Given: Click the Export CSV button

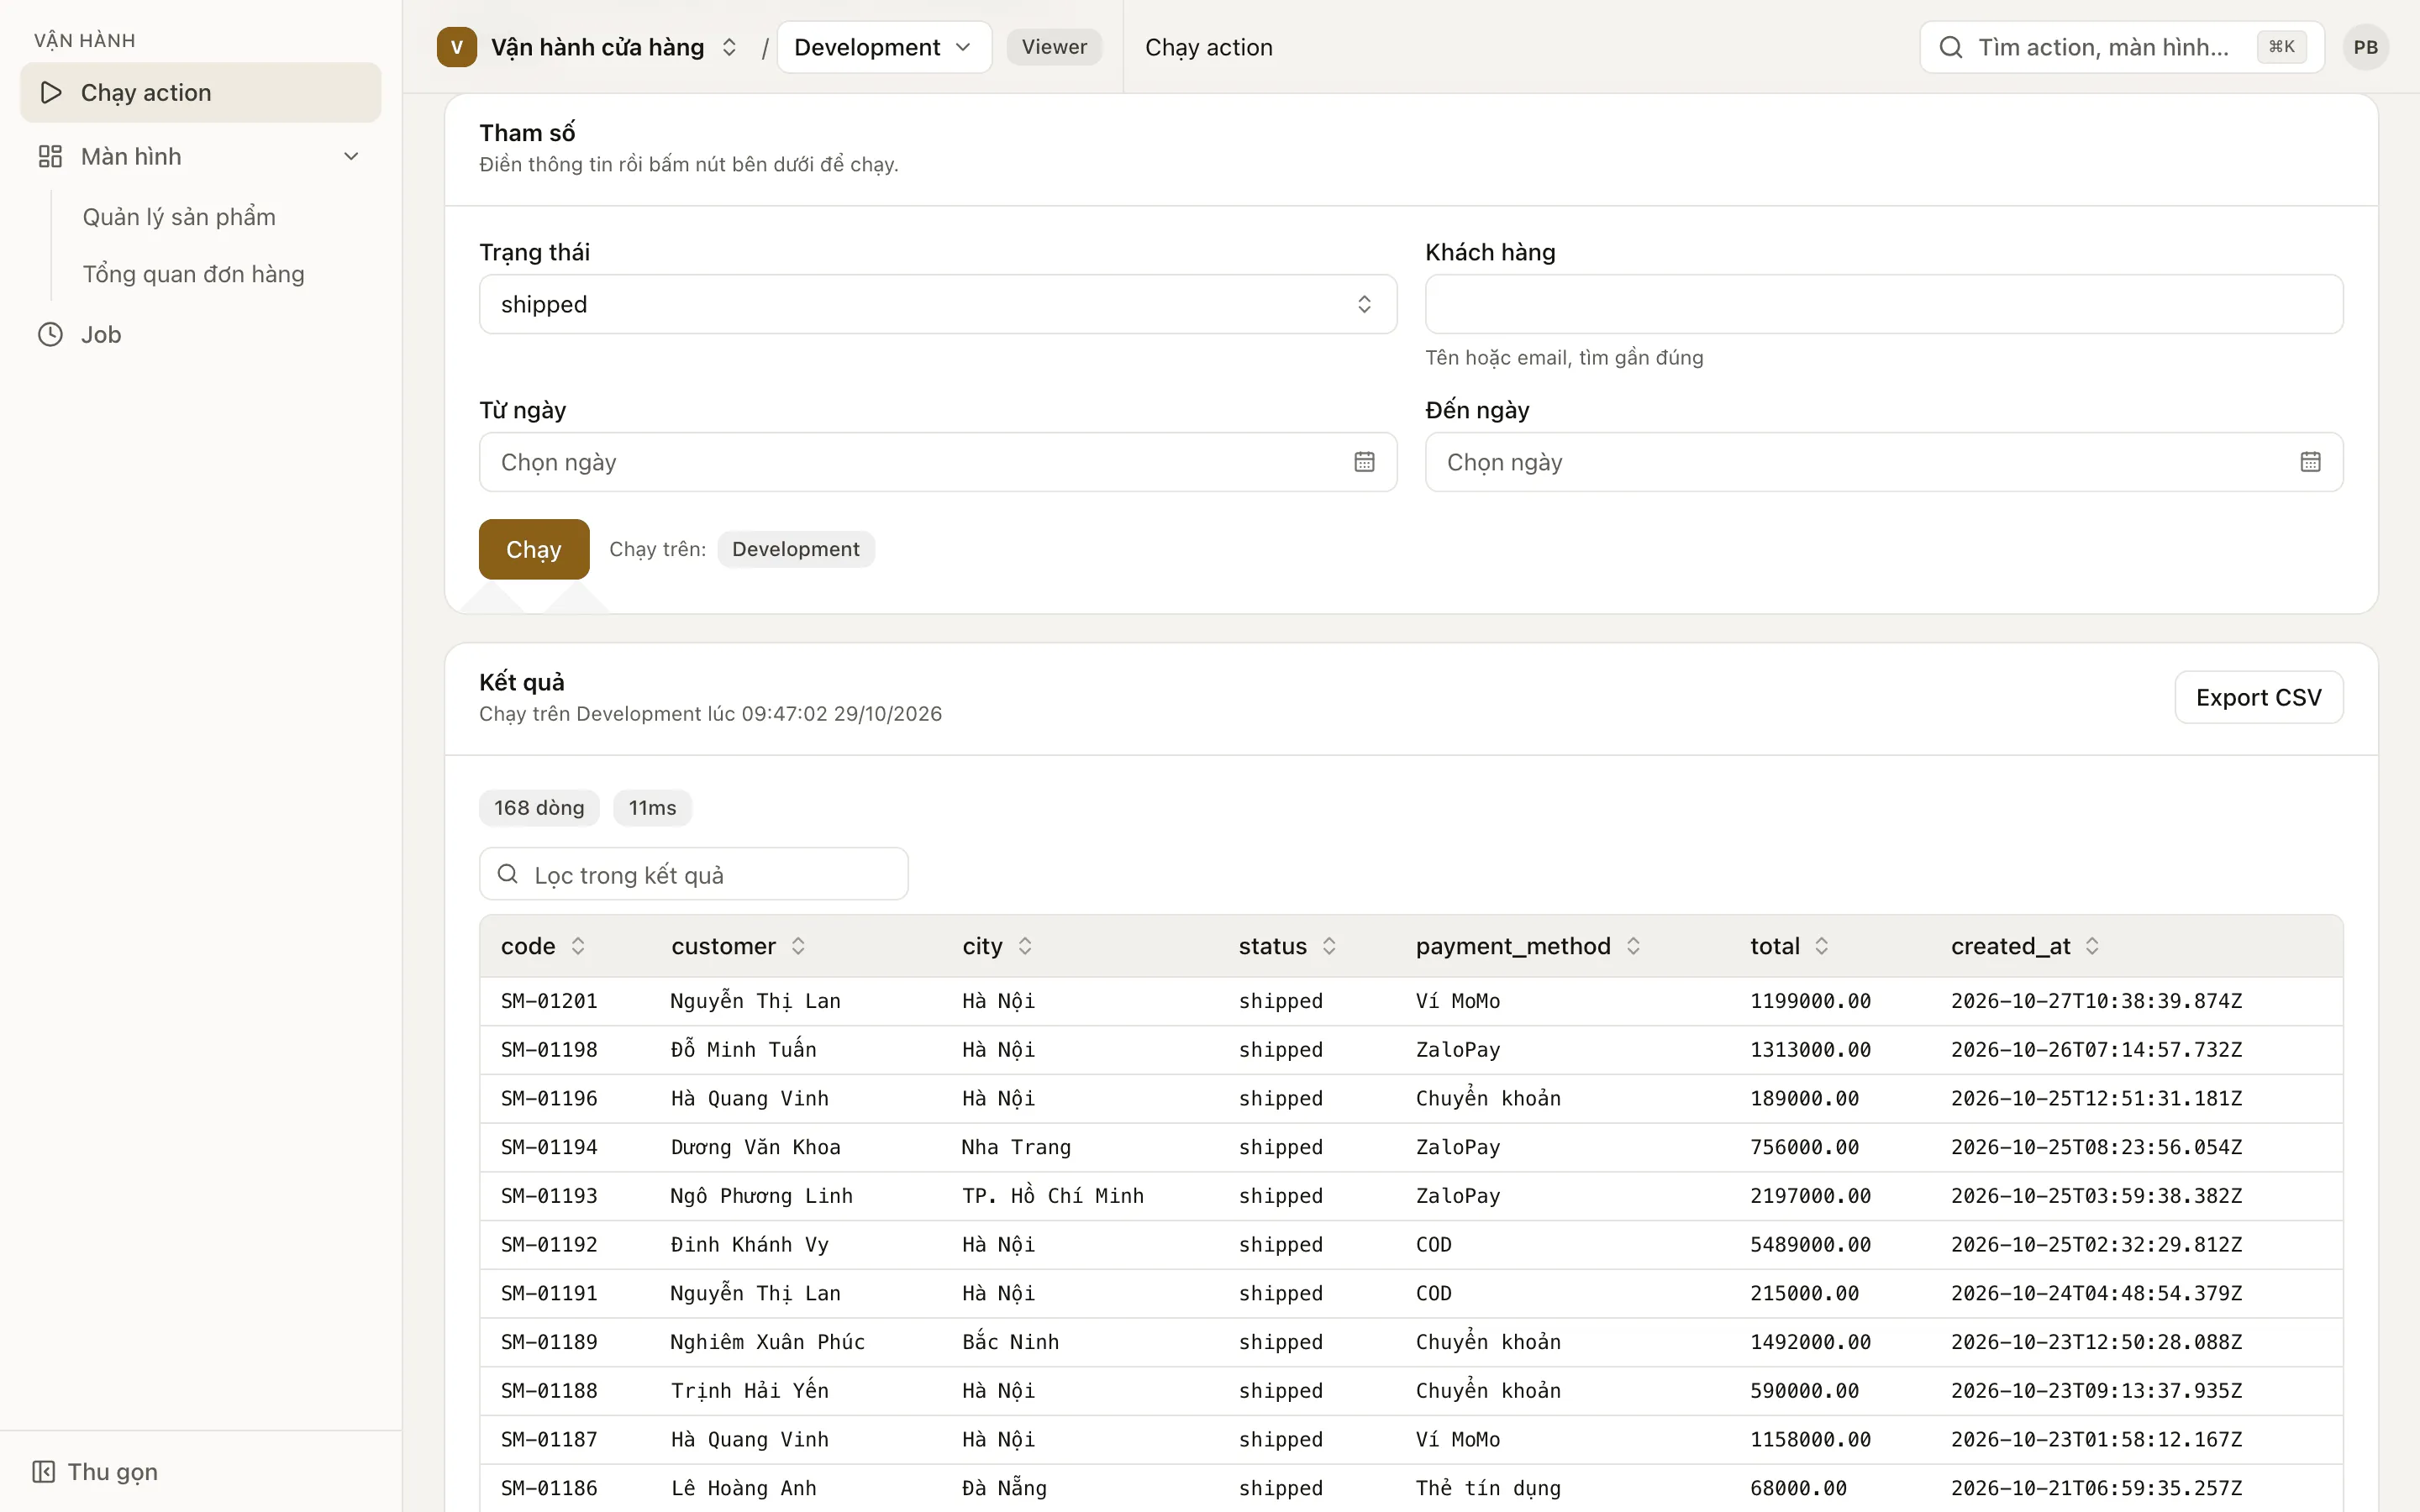Looking at the screenshot, I should (x=2258, y=697).
